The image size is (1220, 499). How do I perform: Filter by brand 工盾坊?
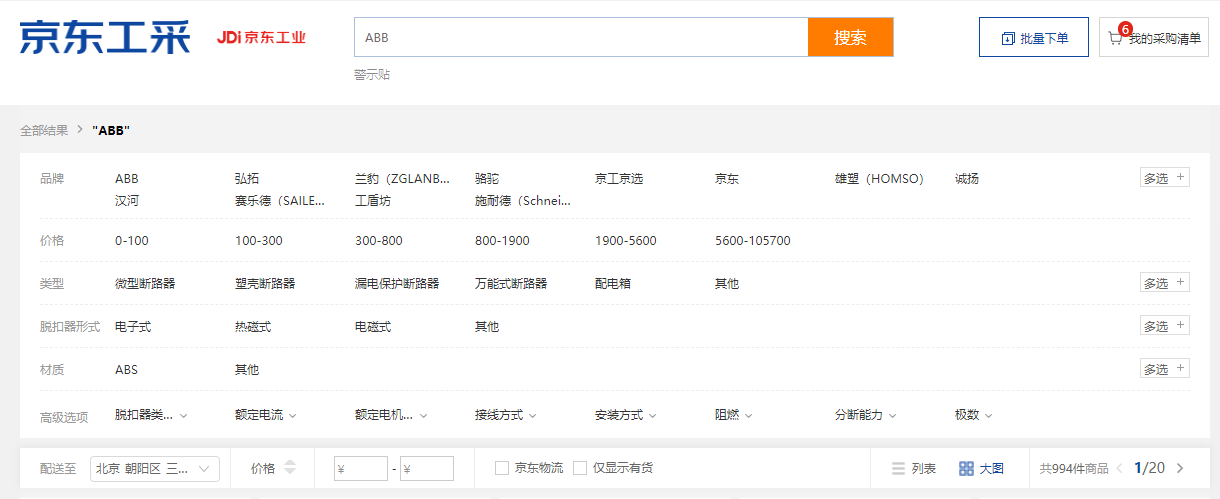tap(373, 201)
